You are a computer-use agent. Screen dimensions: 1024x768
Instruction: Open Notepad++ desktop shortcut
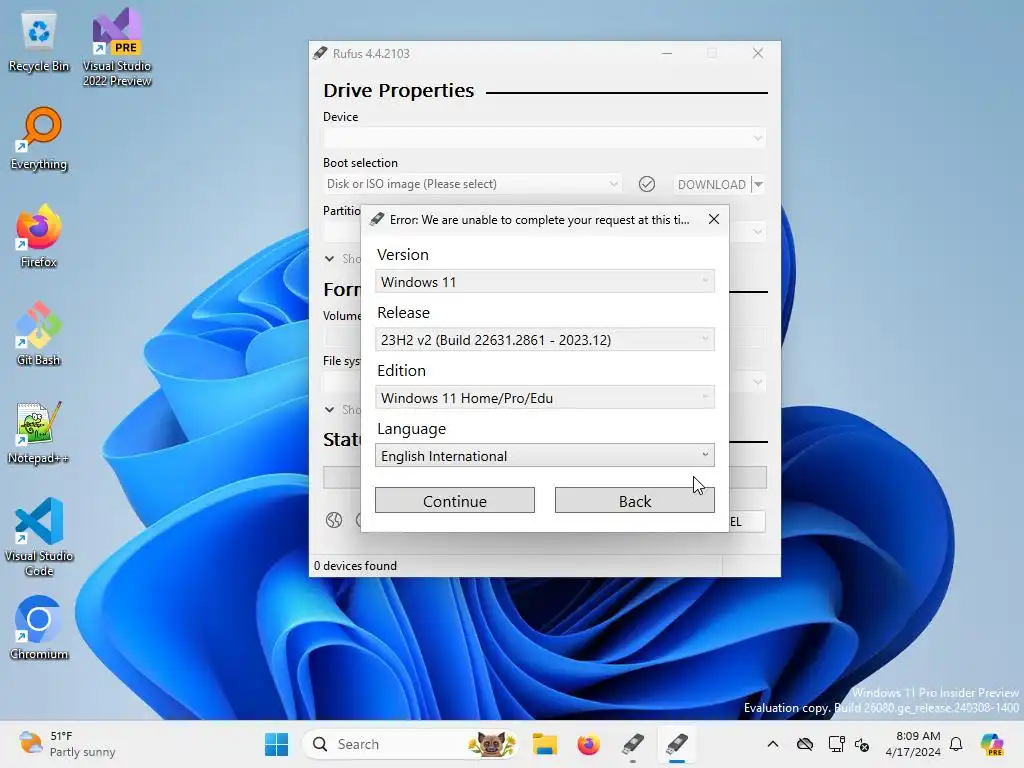pos(39,432)
